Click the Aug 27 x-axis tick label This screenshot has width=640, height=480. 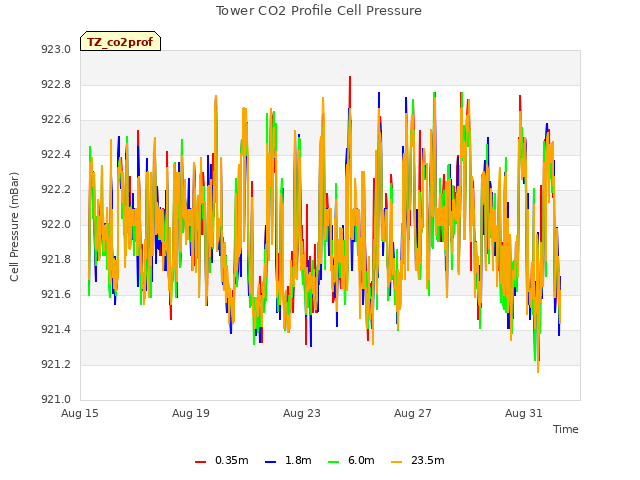tap(413, 413)
